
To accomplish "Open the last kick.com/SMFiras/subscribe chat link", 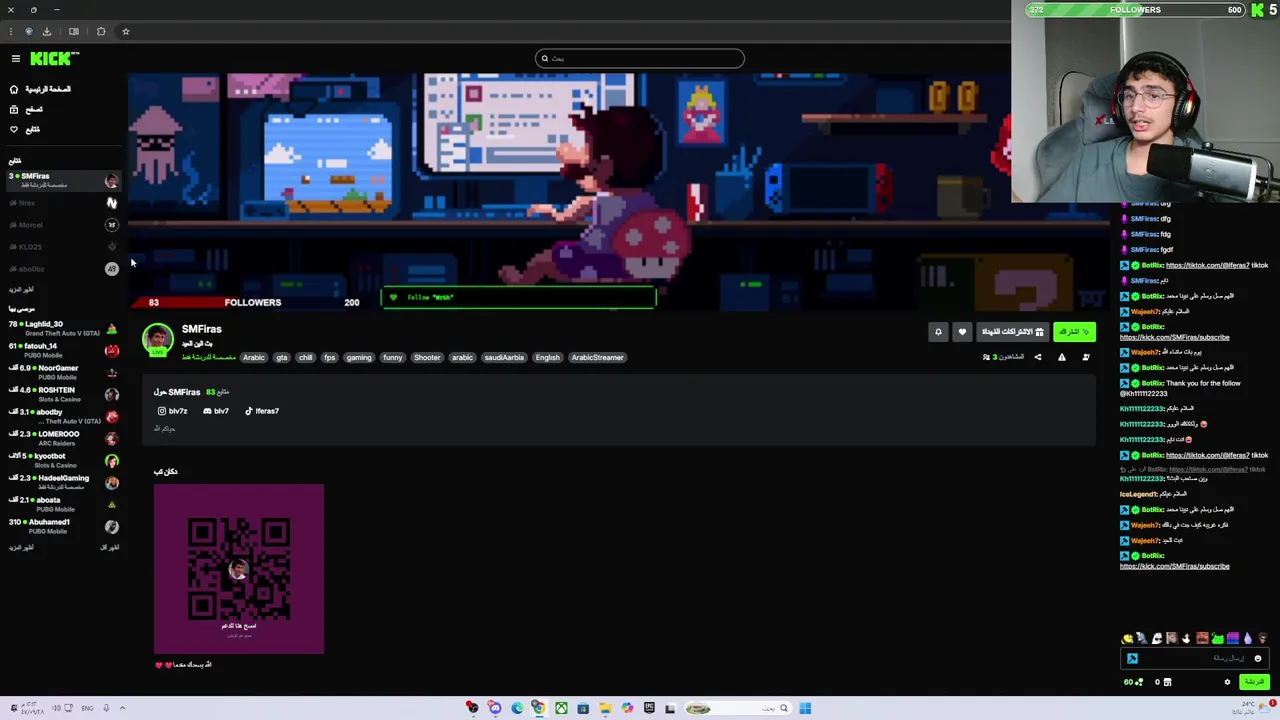I will pos(1174,566).
